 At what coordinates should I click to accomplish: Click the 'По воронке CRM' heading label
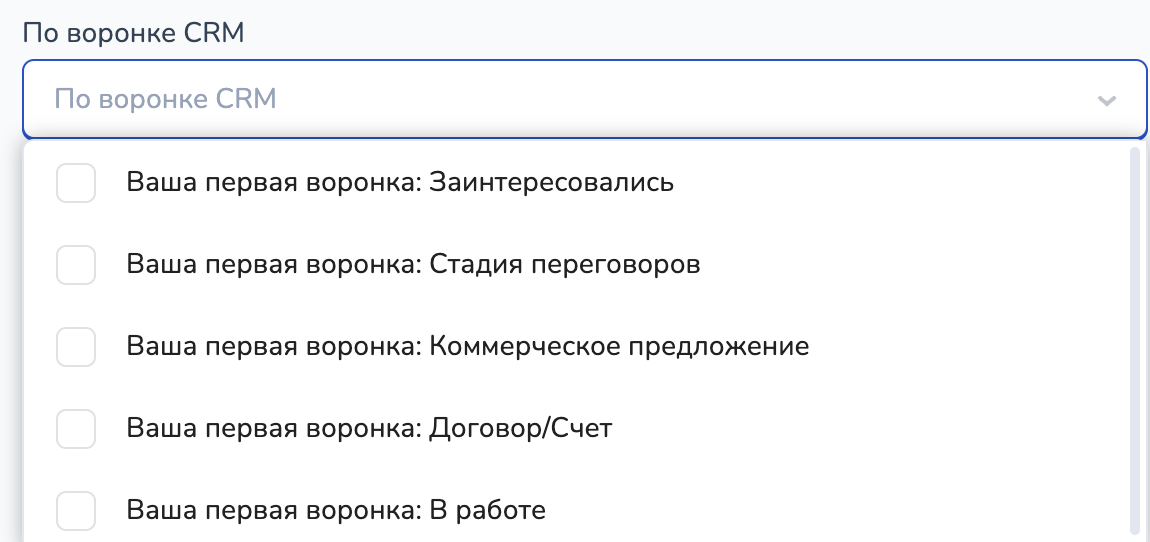coord(134,32)
